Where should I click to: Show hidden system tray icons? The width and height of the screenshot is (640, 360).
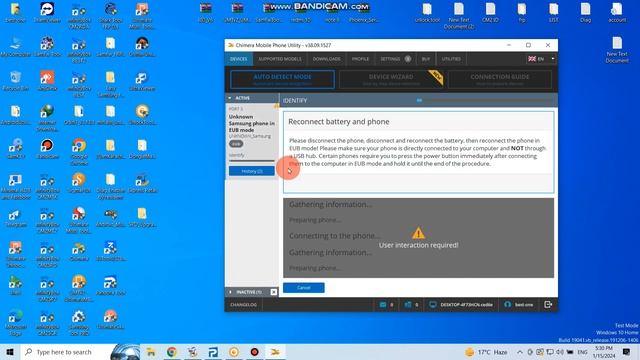tap(520, 352)
